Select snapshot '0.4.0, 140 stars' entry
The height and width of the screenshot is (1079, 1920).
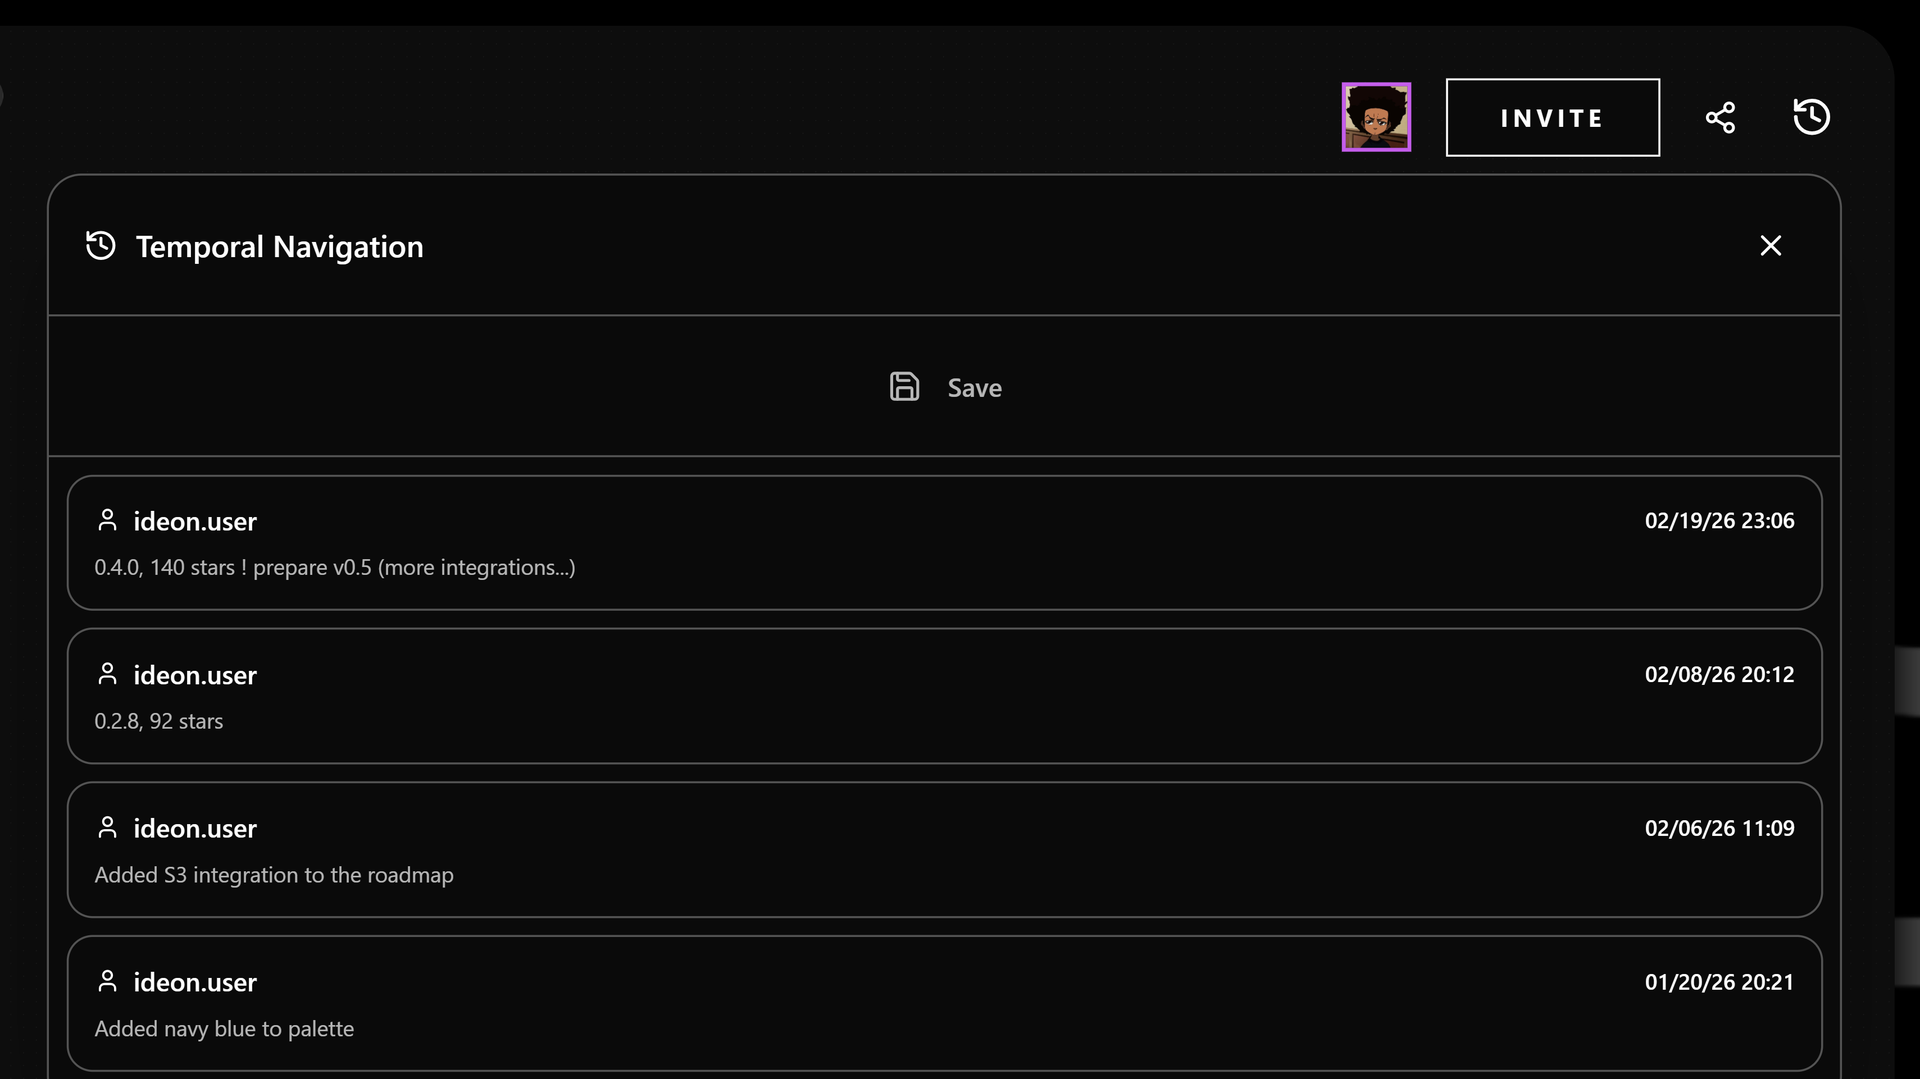pyautogui.click(x=944, y=543)
